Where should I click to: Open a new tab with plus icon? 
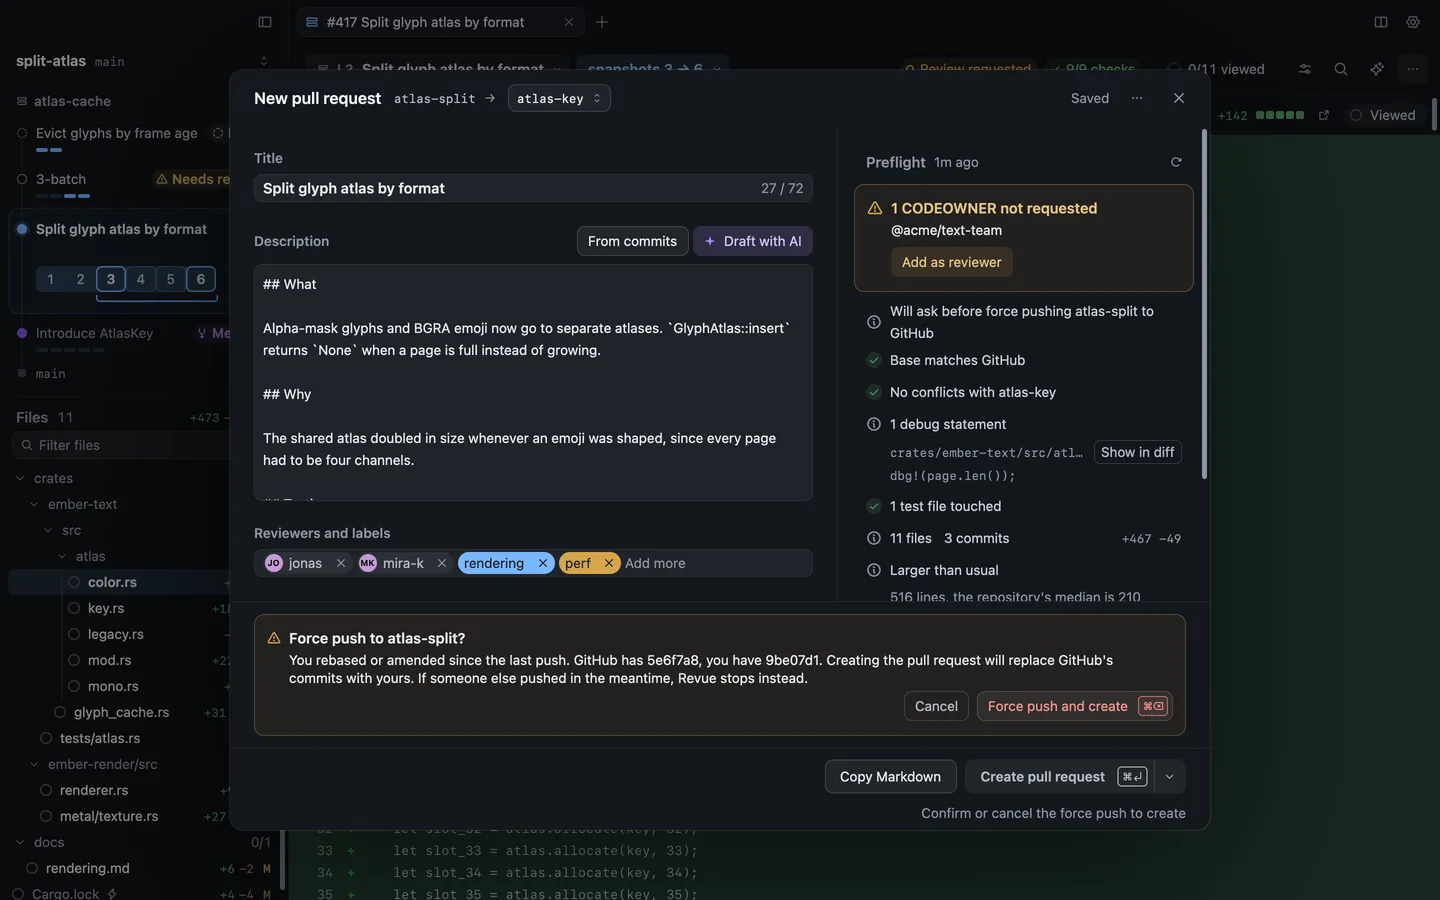601,22
